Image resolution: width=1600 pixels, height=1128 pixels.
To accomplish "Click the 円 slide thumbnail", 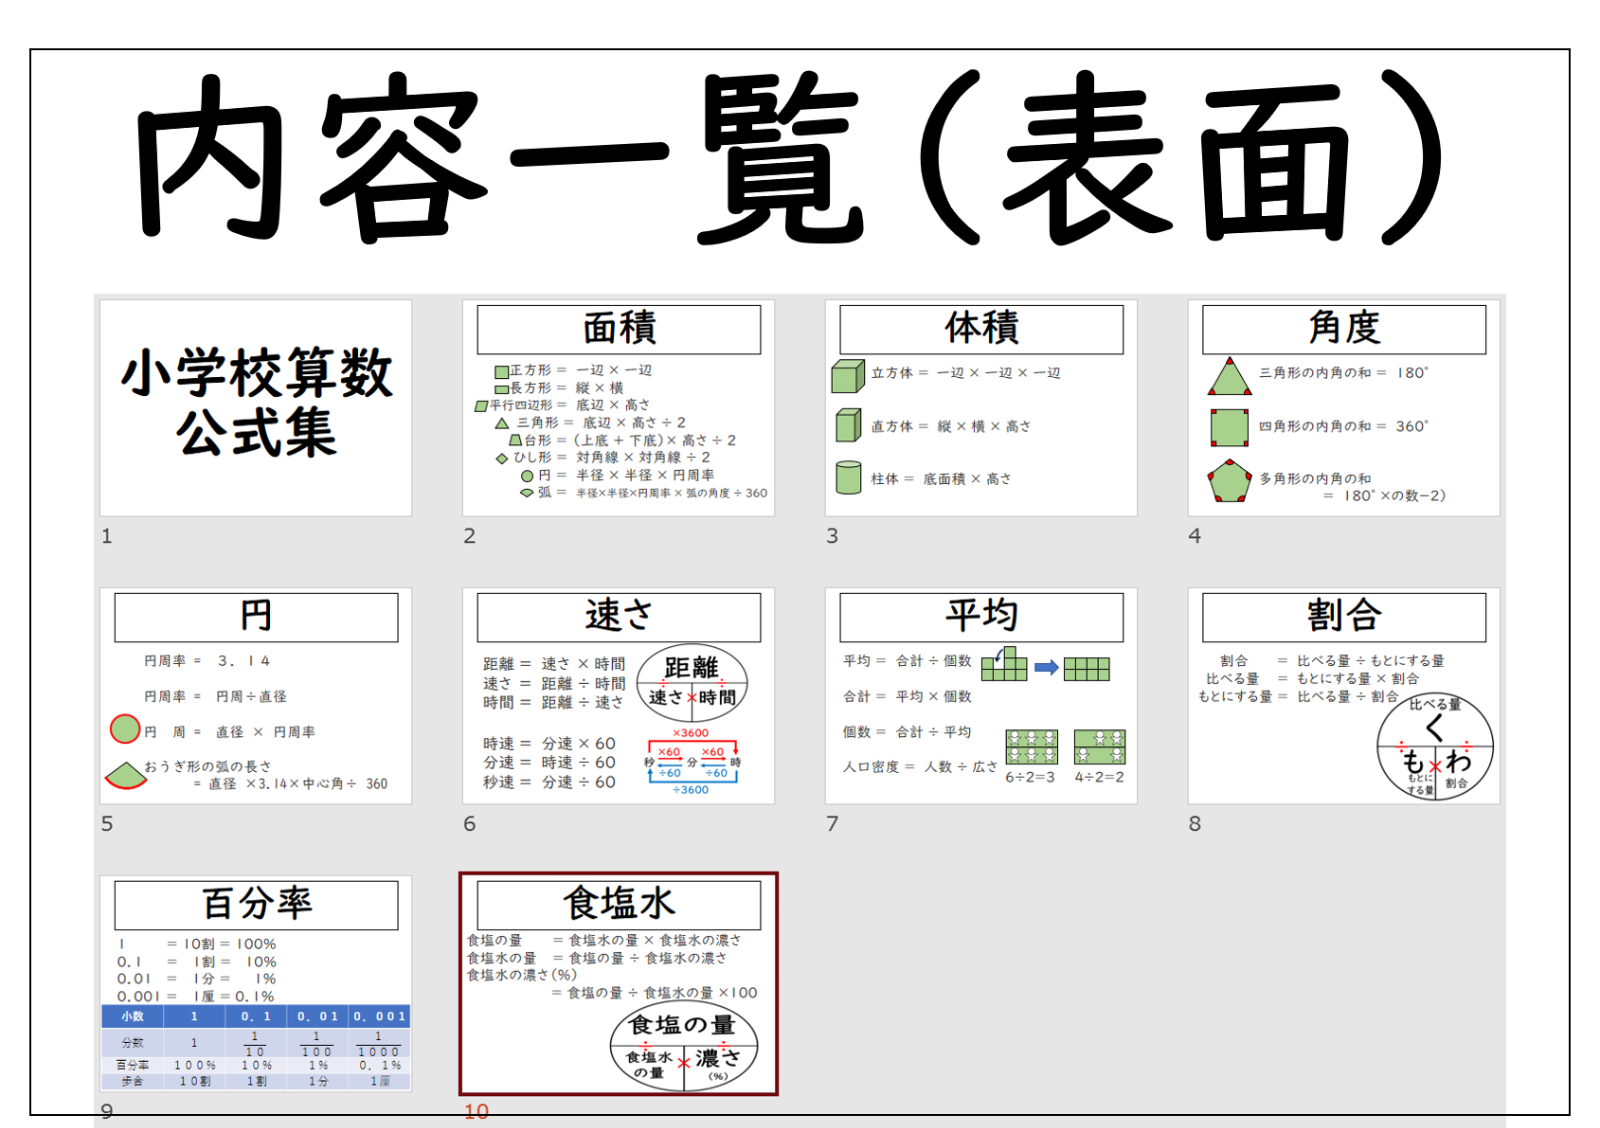I will point(256,696).
